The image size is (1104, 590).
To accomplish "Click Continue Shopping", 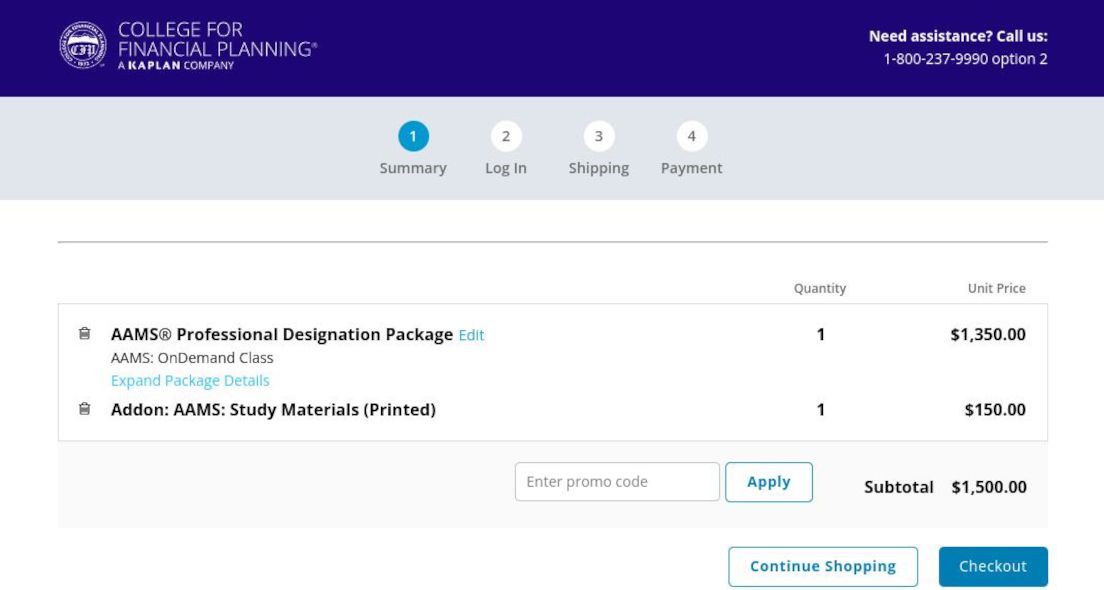I will [x=823, y=566].
